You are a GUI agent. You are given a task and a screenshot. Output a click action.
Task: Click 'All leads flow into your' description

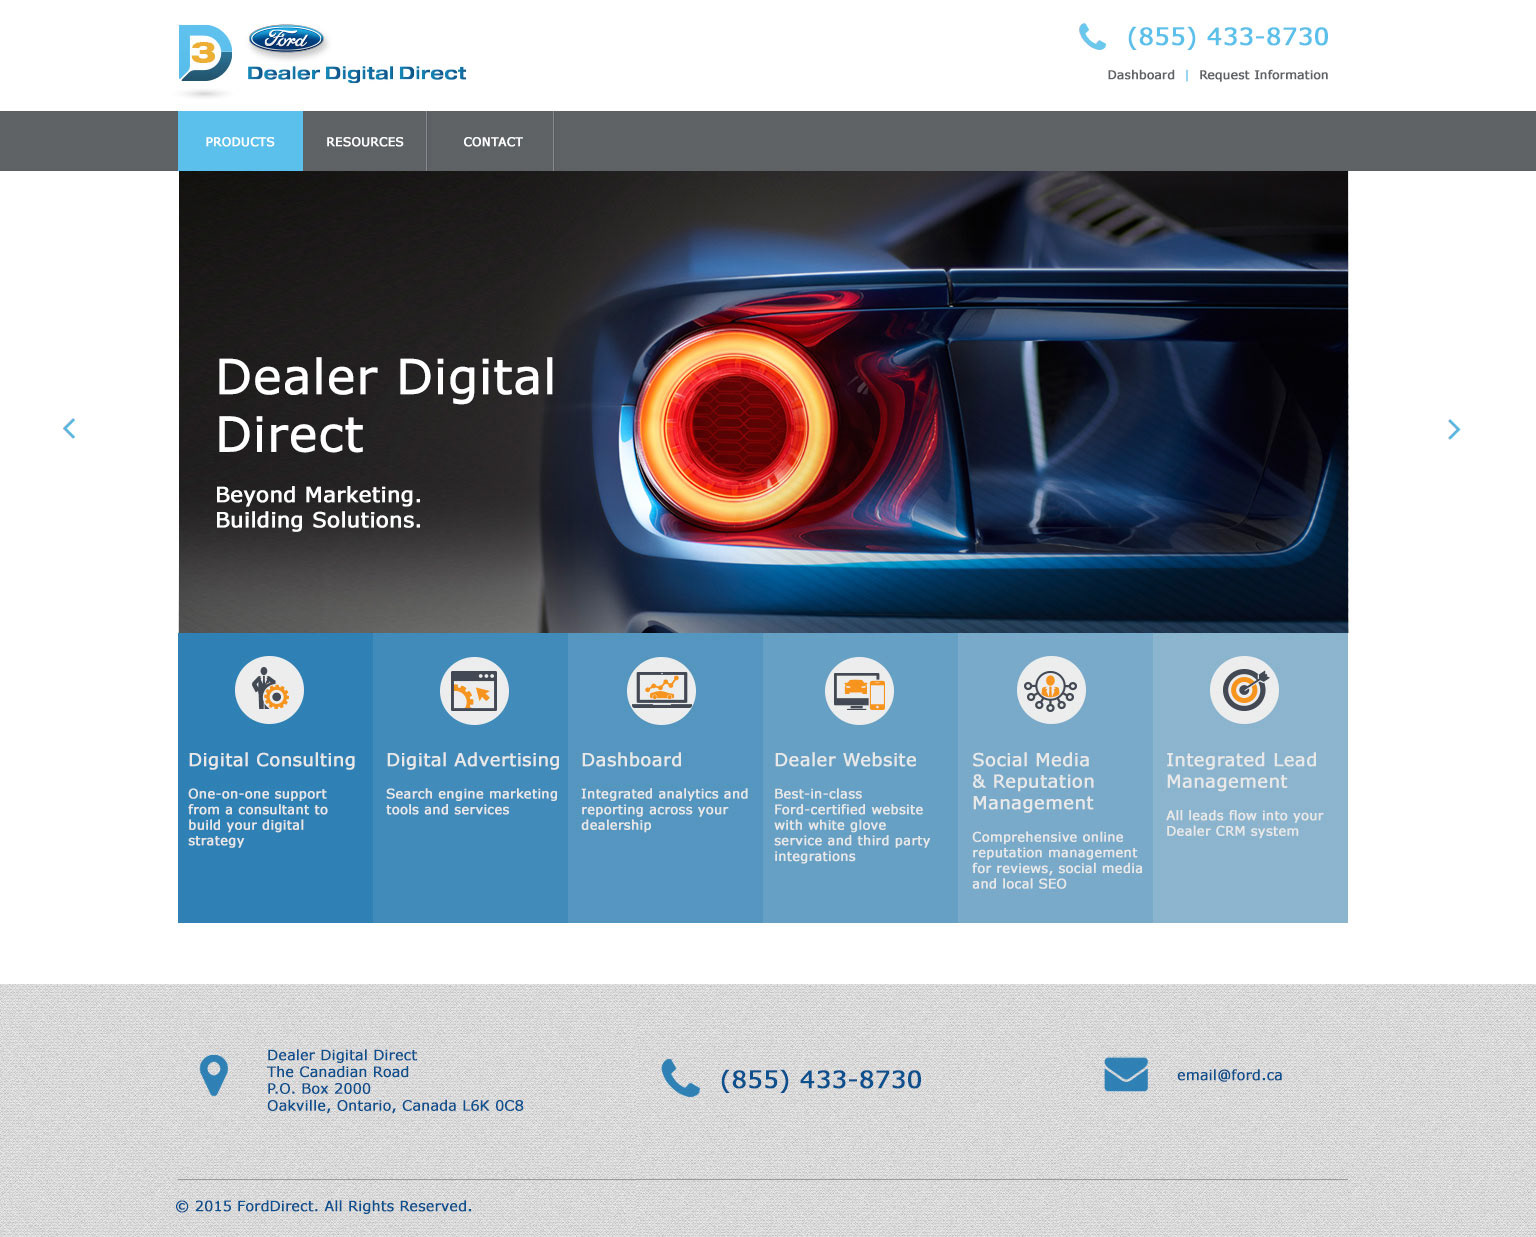pyautogui.click(x=1244, y=823)
